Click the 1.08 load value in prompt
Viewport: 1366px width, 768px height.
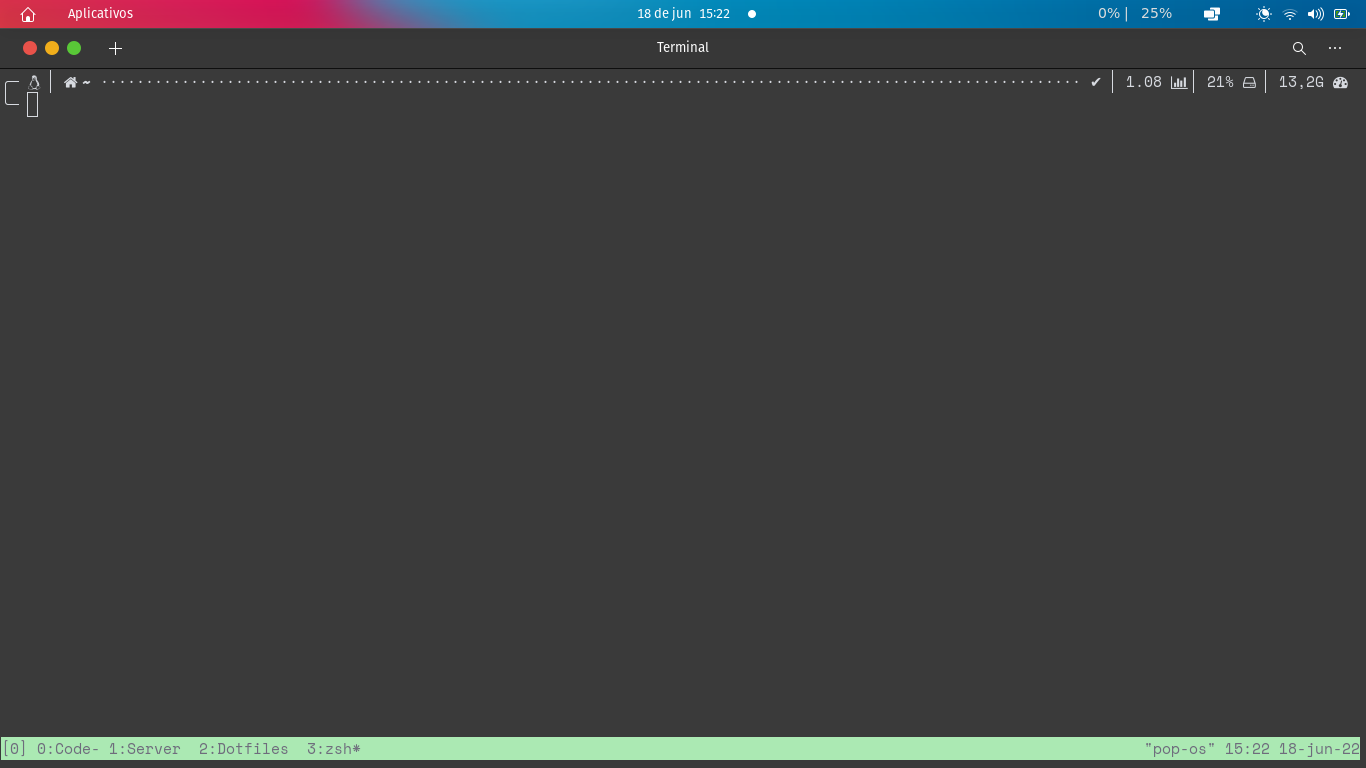tap(1144, 82)
